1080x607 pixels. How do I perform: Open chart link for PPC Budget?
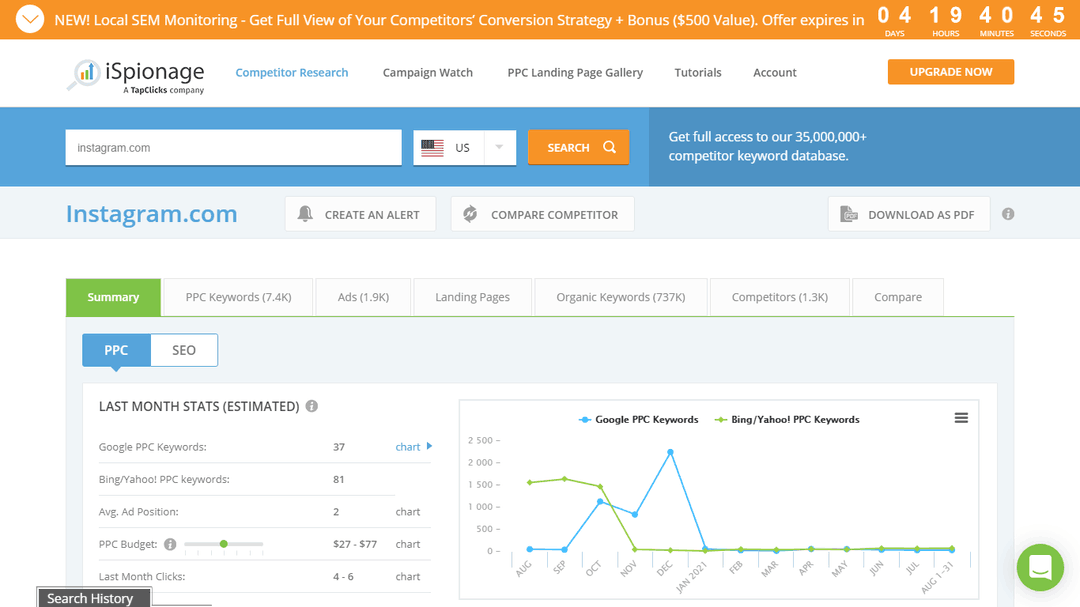(x=408, y=544)
